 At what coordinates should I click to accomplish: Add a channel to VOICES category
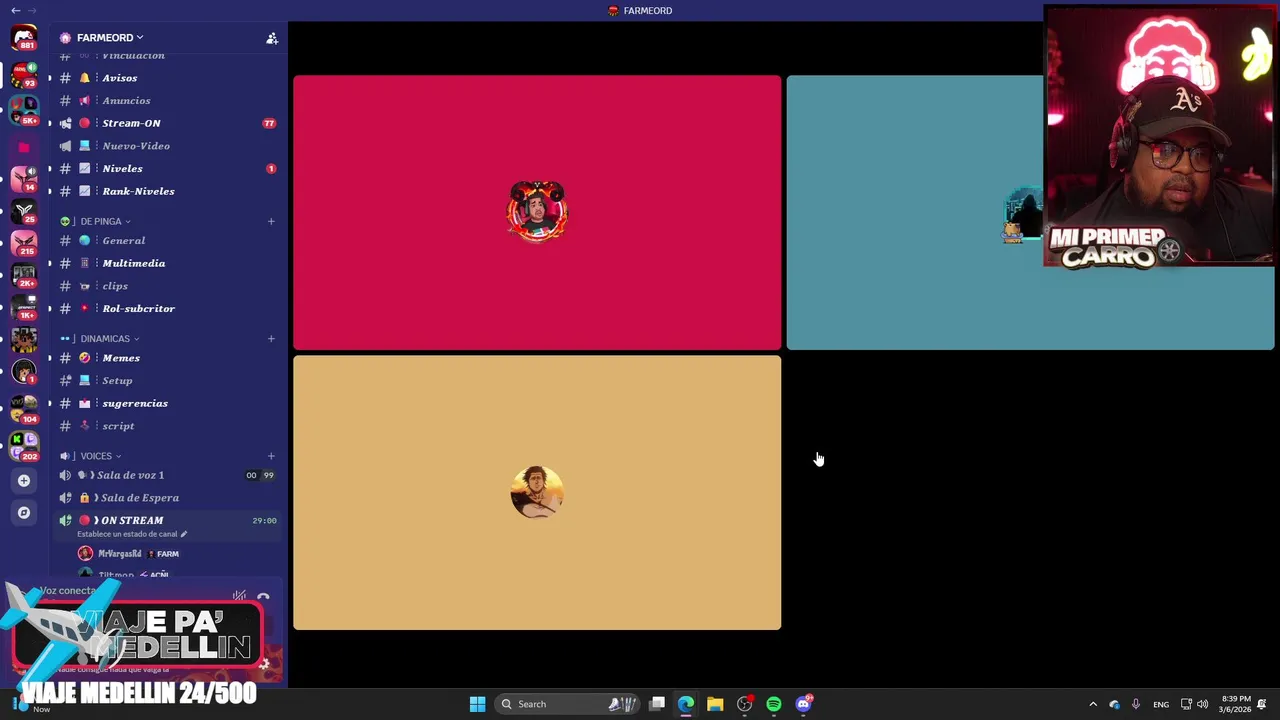click(271, 456)
